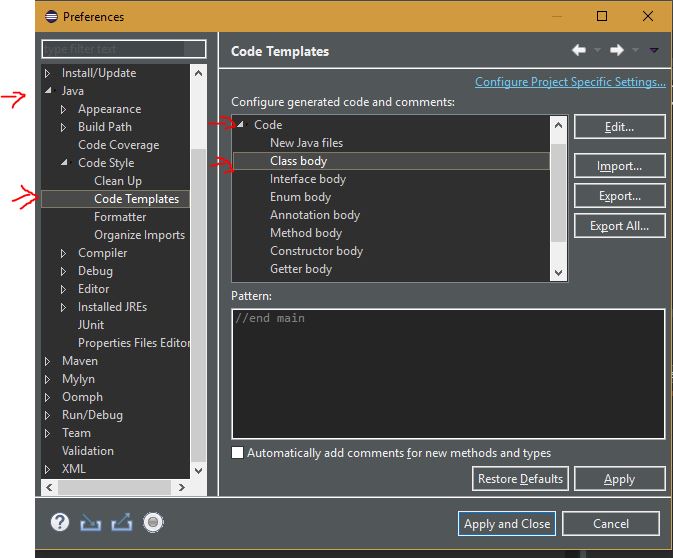Expand the Maven tree node
Image resolution: width=673 pixels, height=558 pixels.
click(48, 361)
